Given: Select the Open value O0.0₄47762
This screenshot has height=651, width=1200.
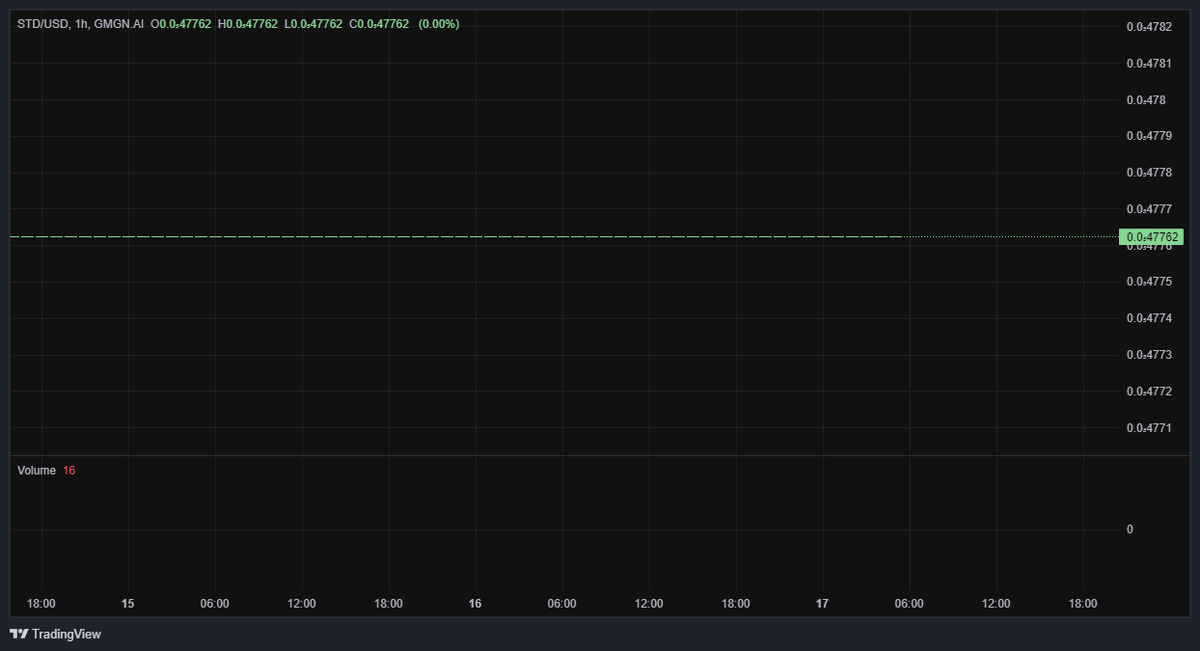Looking at the screenshot, I should [181, 23].
